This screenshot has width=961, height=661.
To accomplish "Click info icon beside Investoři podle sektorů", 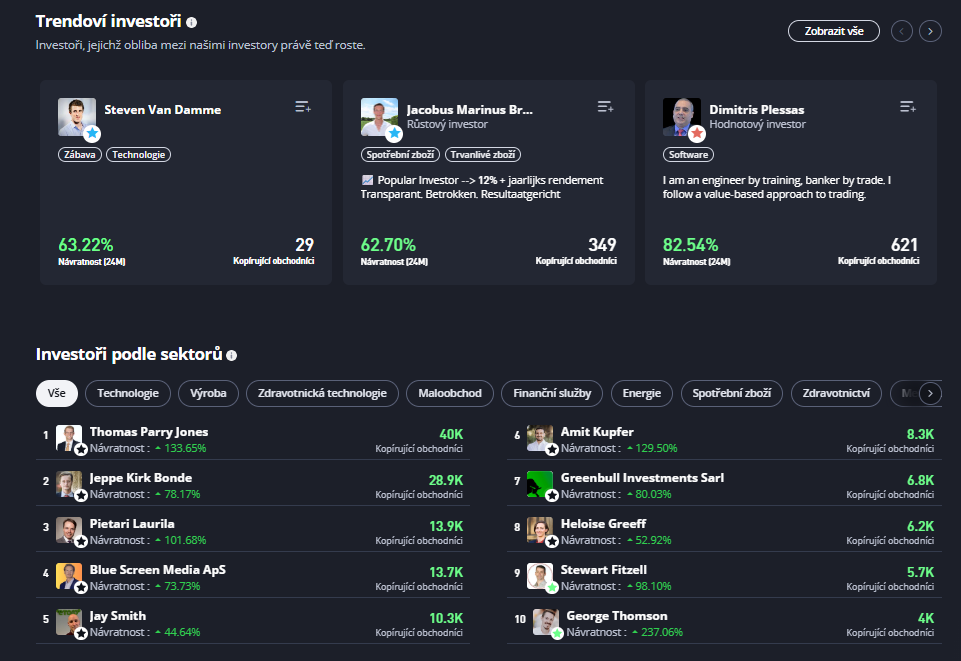I will (232, 355).
